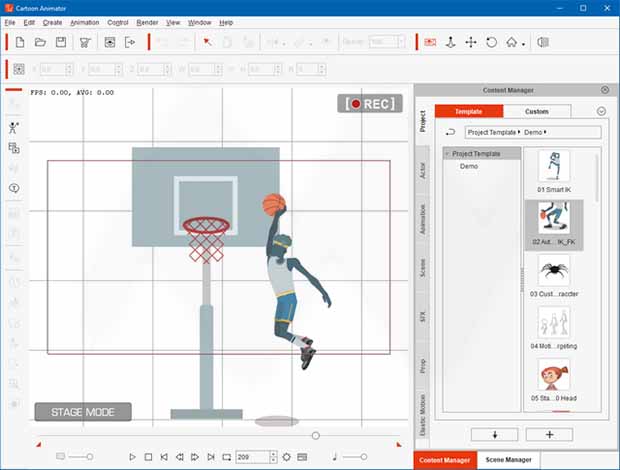Open a project with the folder icon
Image resolution: width=620 pixels, height=470 pixels.
[x=41, y=42]
